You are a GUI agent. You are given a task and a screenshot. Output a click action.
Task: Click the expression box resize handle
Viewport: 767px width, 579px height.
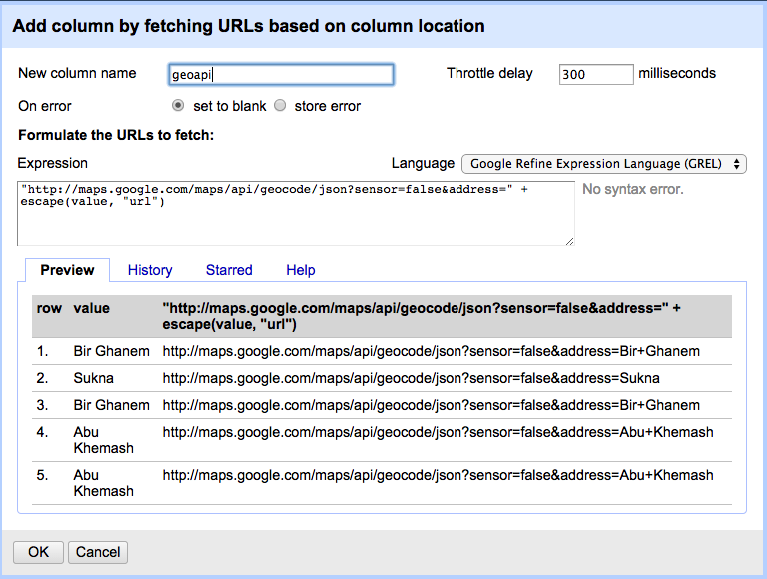click(x=569, y=241)
